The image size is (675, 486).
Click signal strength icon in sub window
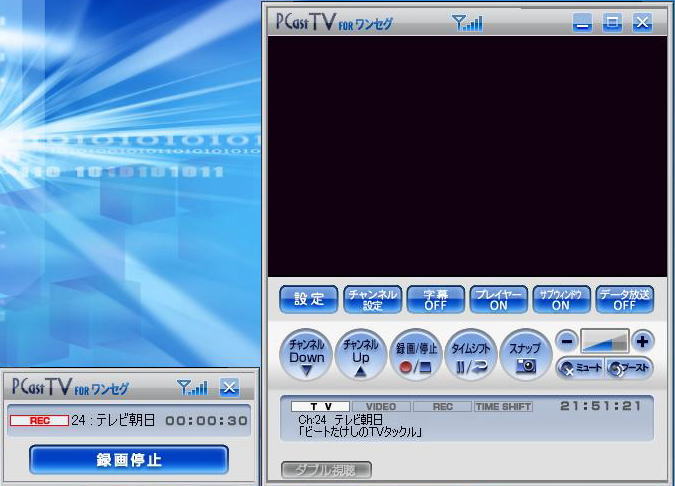[x=192, y=387]
